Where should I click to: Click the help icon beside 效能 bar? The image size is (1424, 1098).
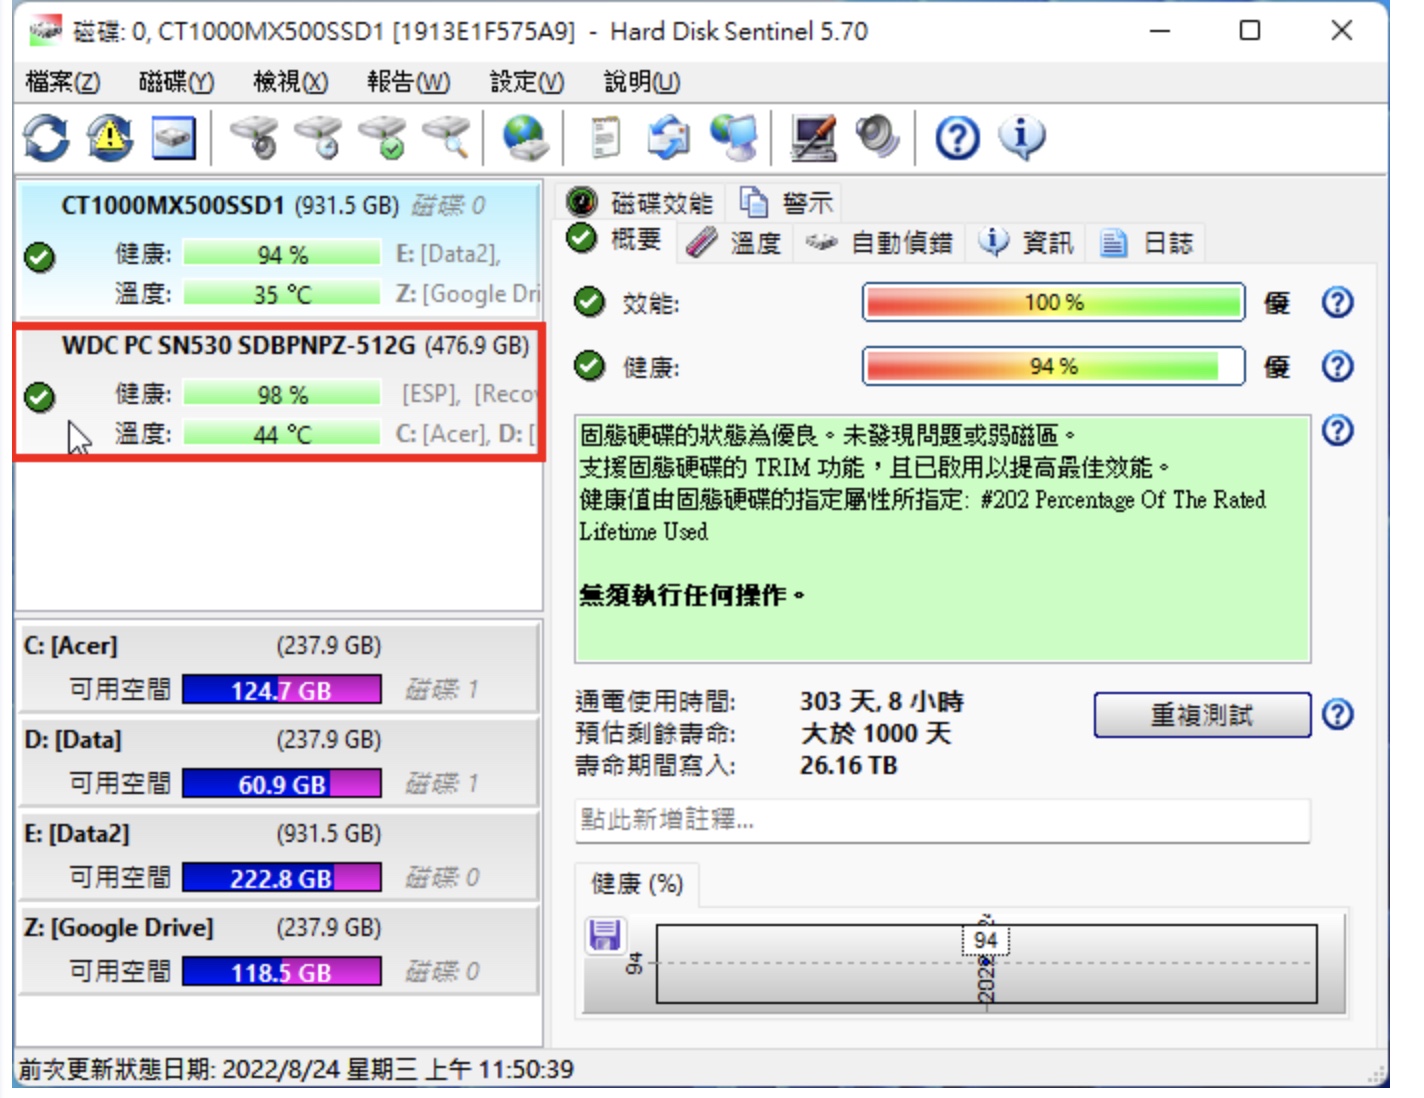(x=1337, y=302)
